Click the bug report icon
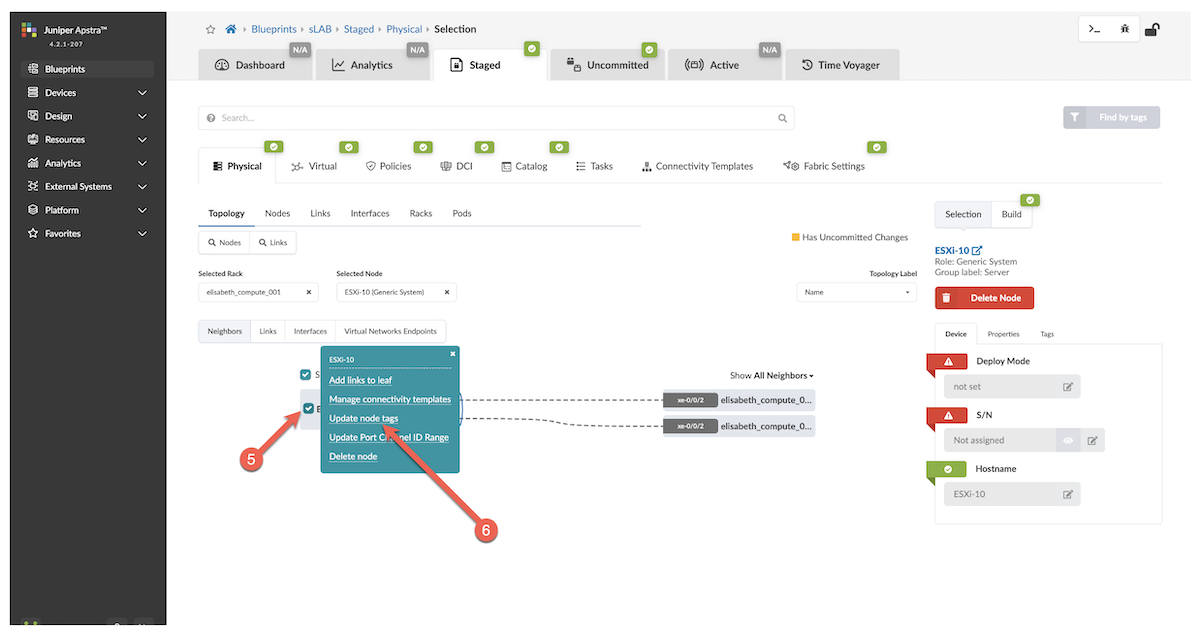This screenshot has width=1200, height=632. pyautogui.click(x=1125, y=30)
